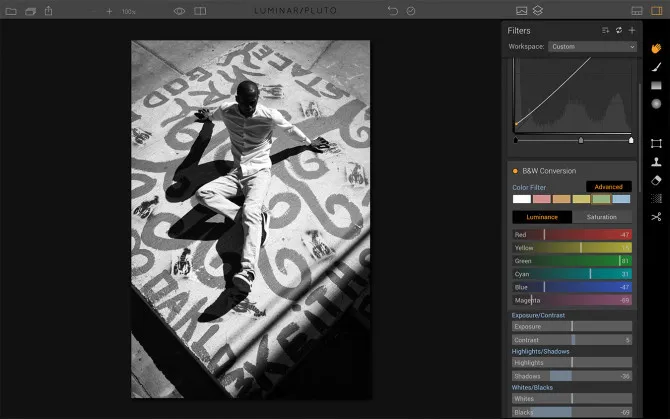Choose the Gradient mask tool

click(x=656, y=86)
